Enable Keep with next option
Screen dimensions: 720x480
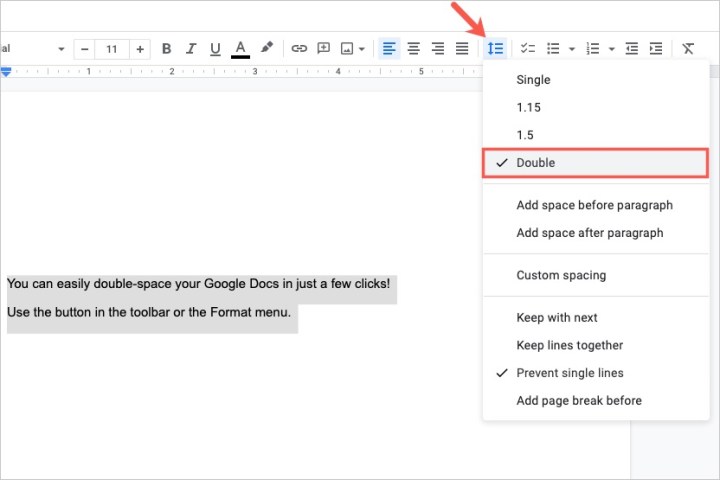coord(556,318)
